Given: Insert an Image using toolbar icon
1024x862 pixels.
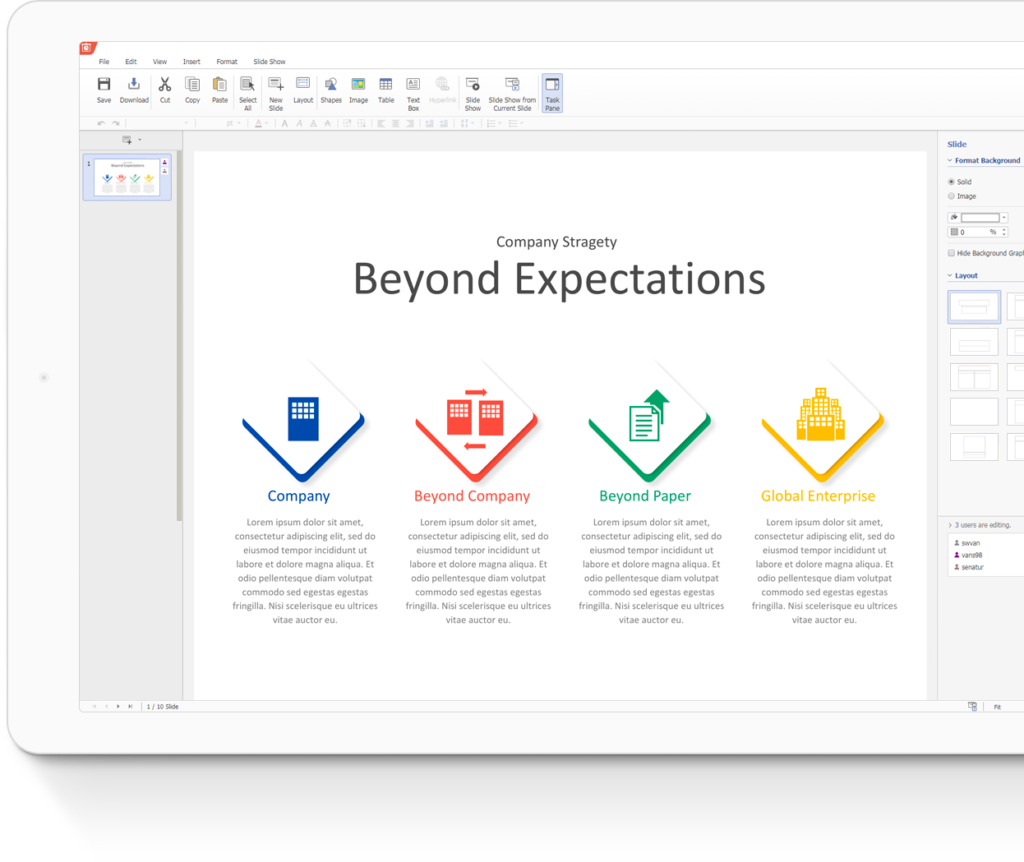Looking at the screenshot, I should (358, 86).
